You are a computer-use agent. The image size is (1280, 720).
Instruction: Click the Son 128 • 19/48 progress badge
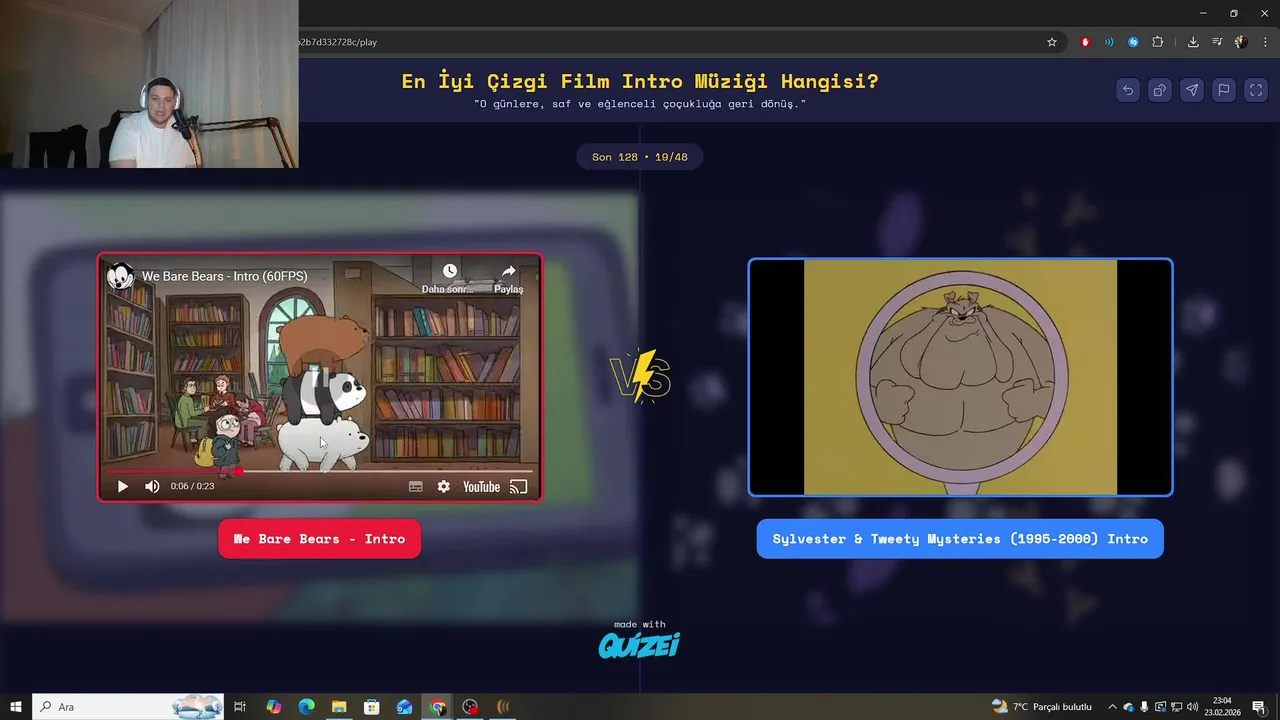(x=640, y=157)
